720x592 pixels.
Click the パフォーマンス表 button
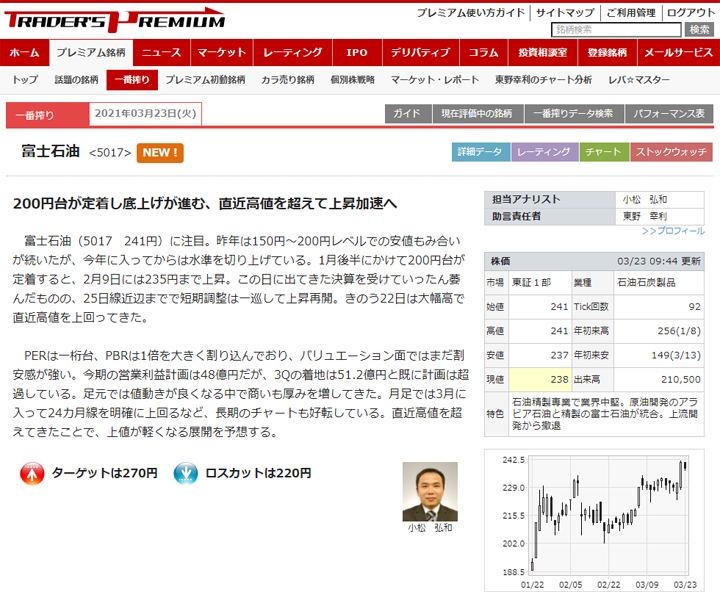[x=669, y=113]
